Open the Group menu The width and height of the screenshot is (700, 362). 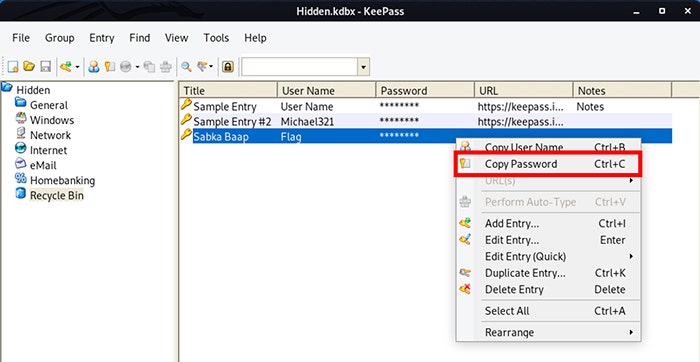[60, 38]
